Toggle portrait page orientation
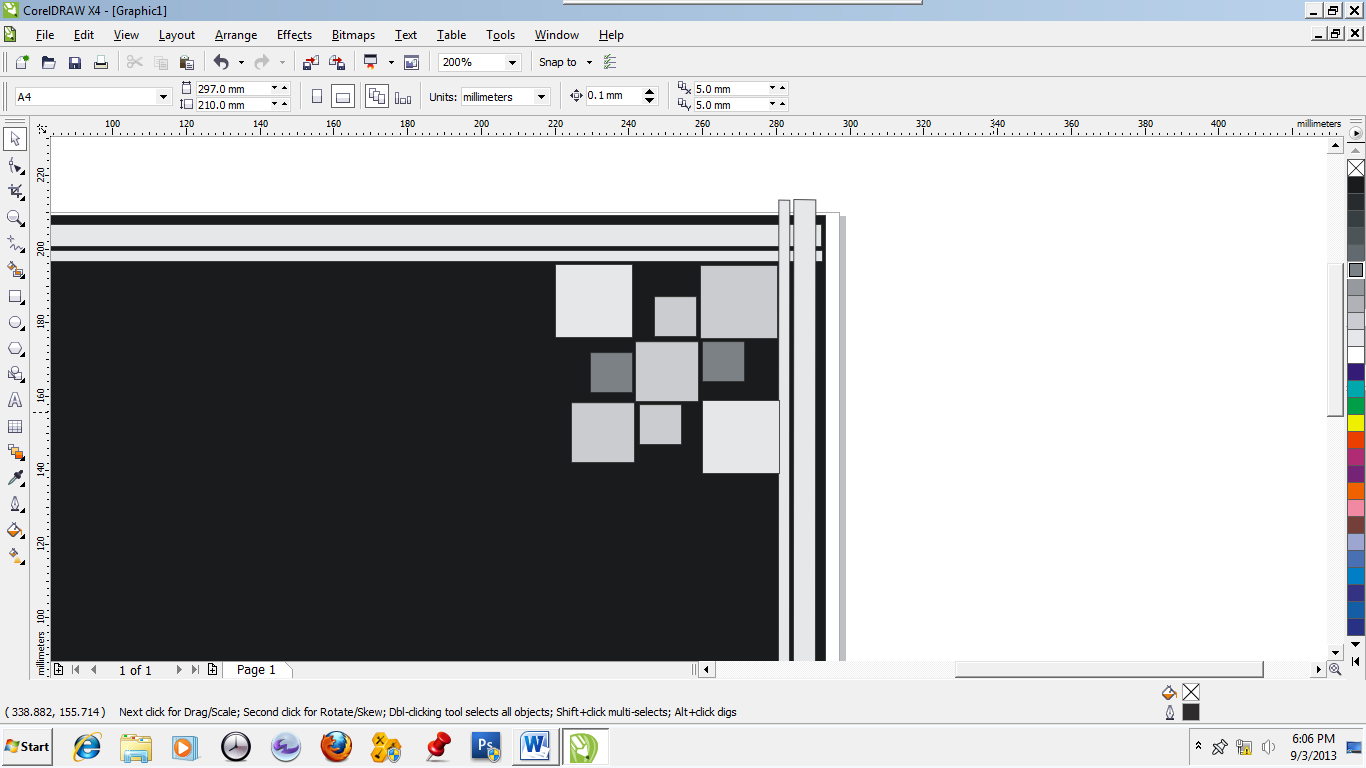Screen dimensions: 1366x768 tap(316, 96)
